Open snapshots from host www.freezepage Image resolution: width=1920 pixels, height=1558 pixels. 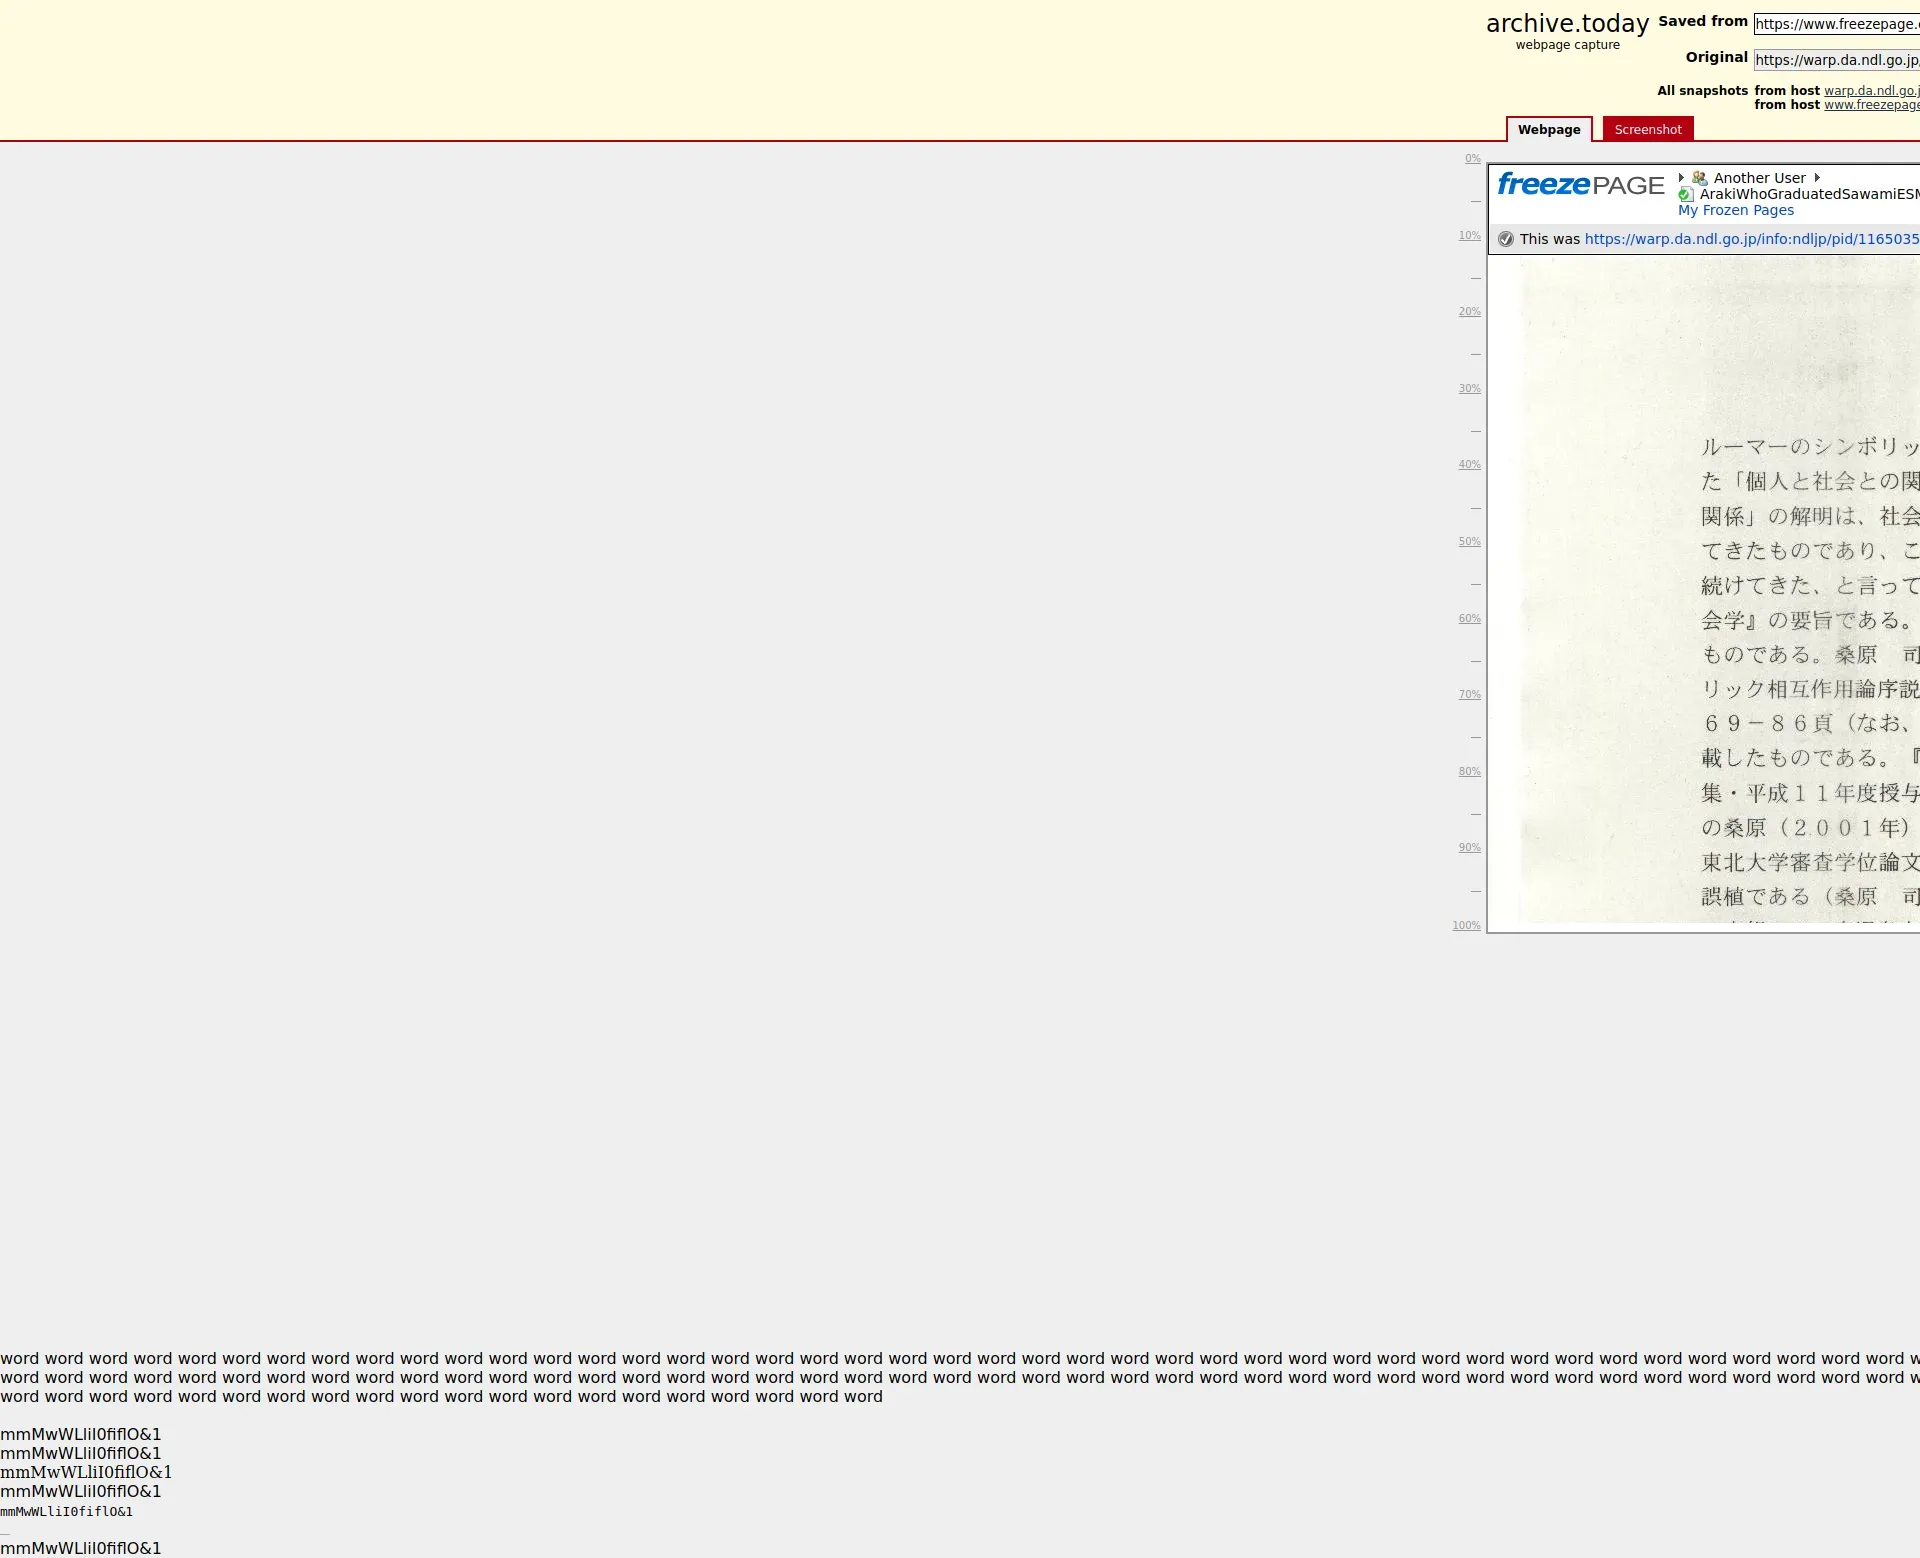point(1871,105)
